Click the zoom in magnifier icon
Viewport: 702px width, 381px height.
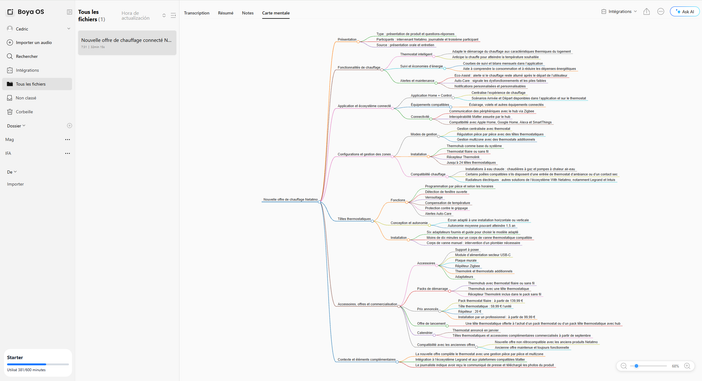687,366
